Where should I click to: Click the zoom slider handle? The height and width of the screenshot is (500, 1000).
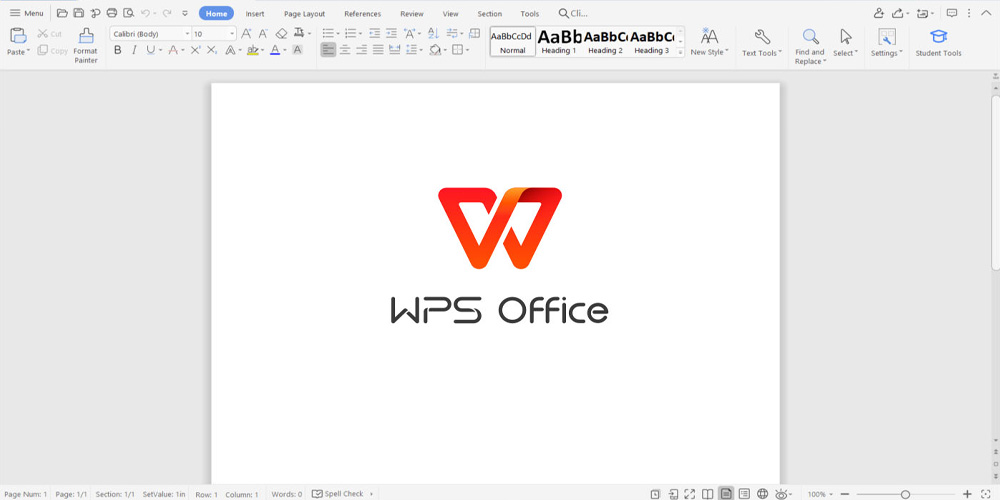point(905,494)
